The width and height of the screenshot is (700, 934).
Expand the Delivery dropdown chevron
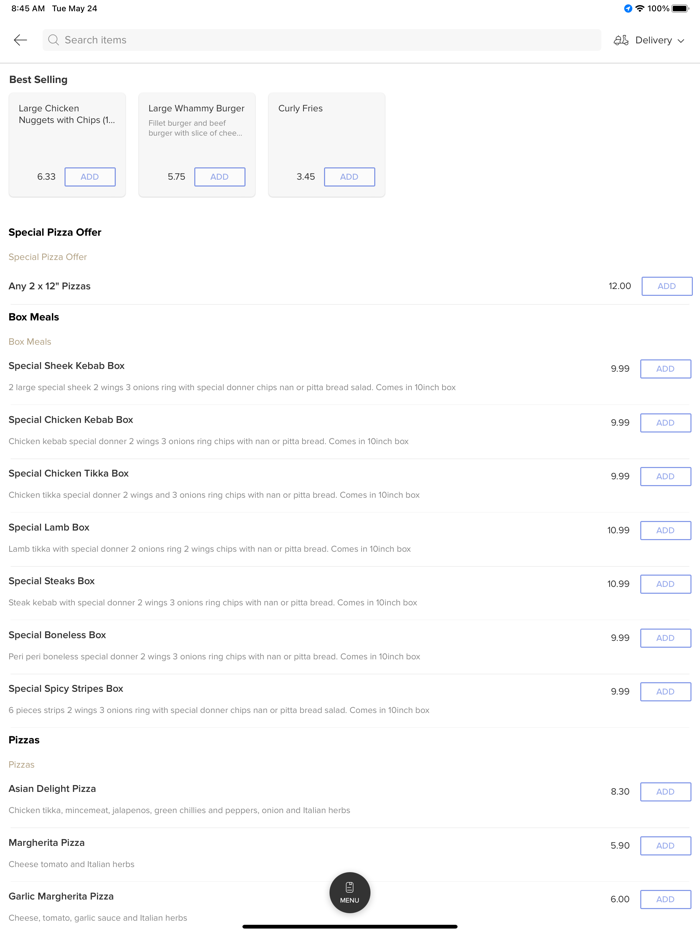pyautogui.click(x=681, y=41)
